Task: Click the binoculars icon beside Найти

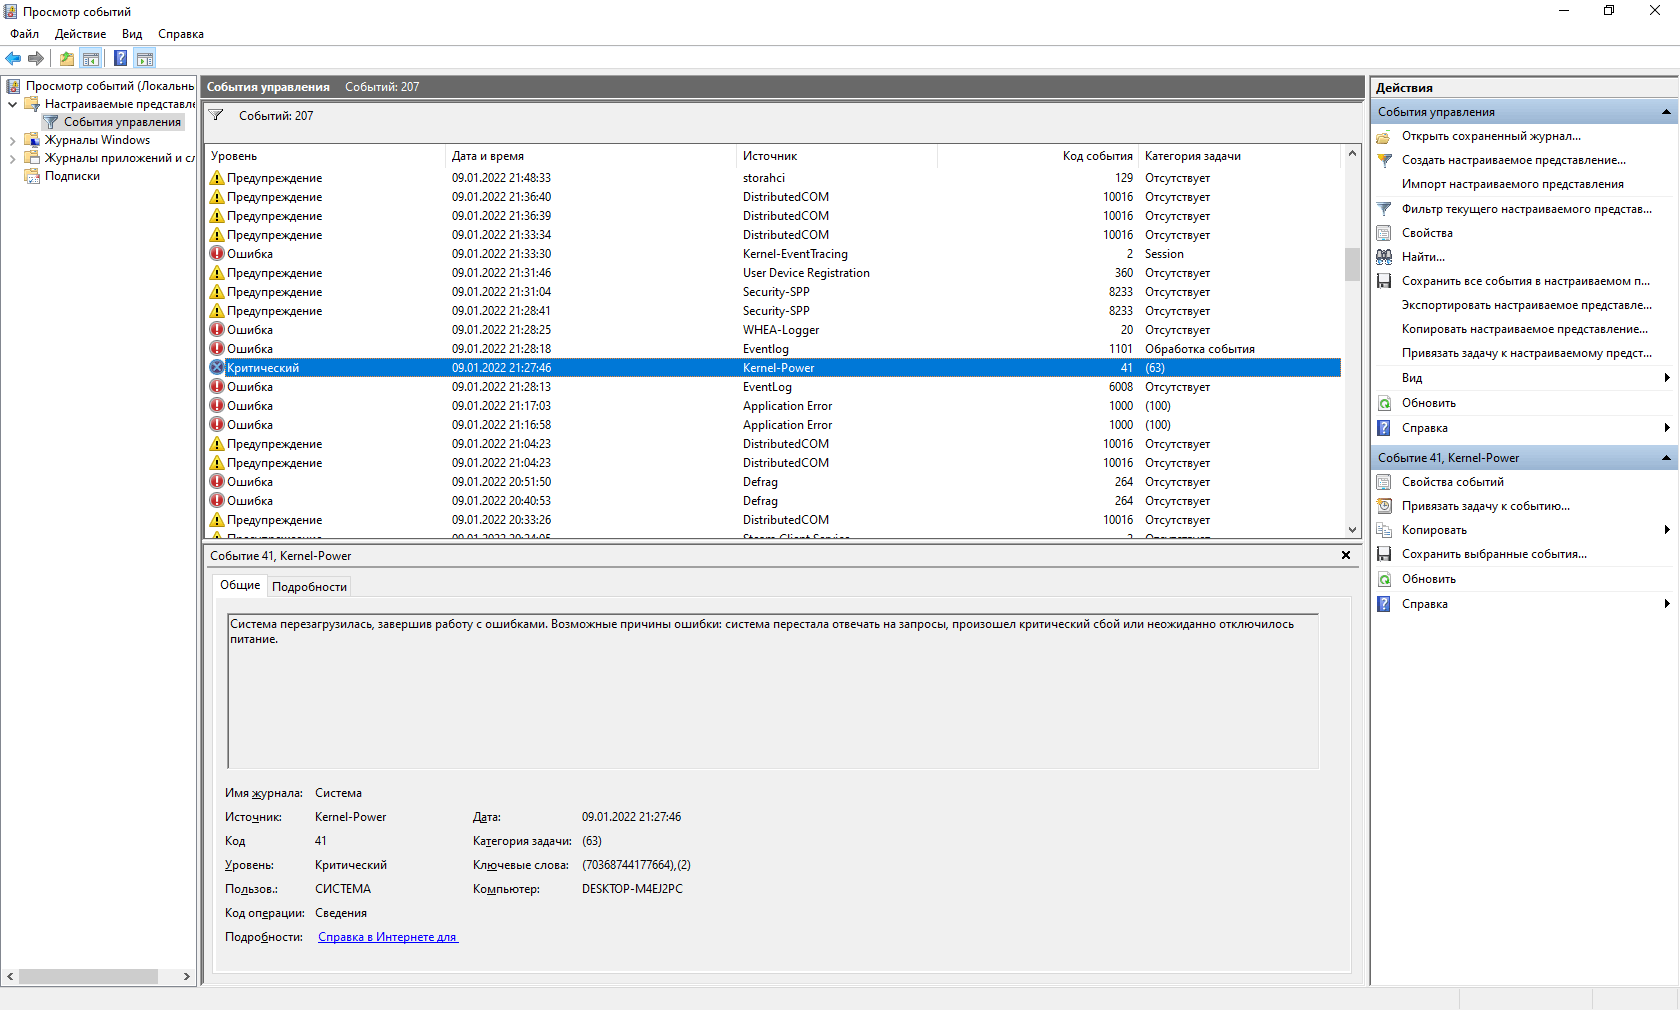Action: tap(1384, 257)
